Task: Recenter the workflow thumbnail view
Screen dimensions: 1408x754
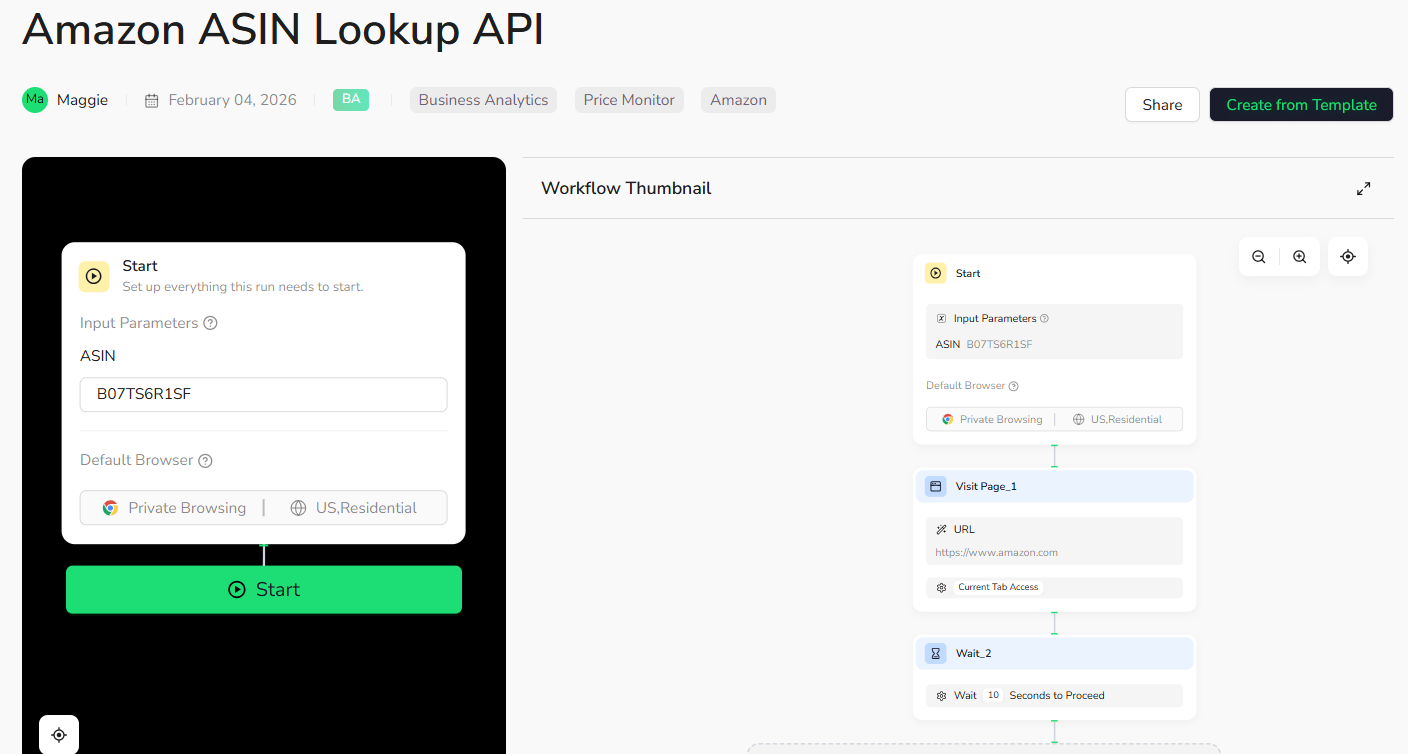Action: click(1347, 257)
